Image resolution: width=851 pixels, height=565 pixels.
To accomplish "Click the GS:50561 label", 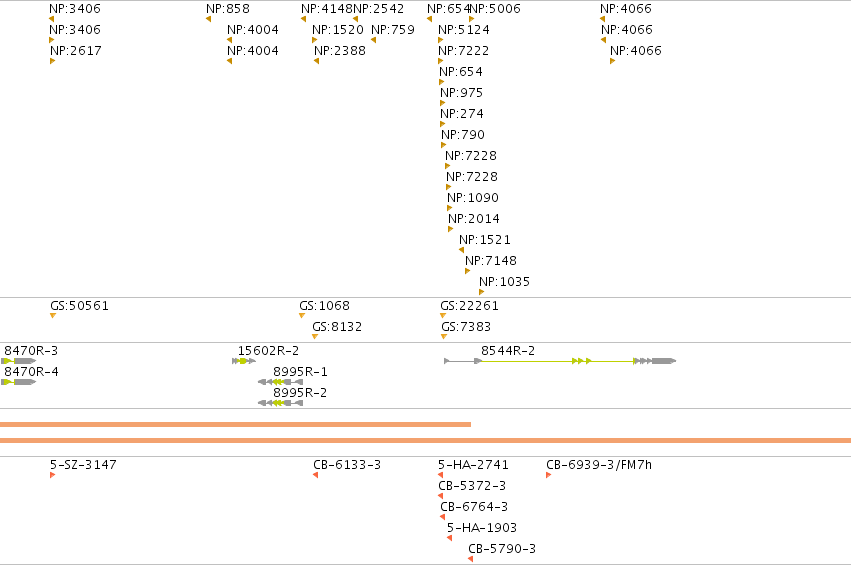I will (79, 306).
